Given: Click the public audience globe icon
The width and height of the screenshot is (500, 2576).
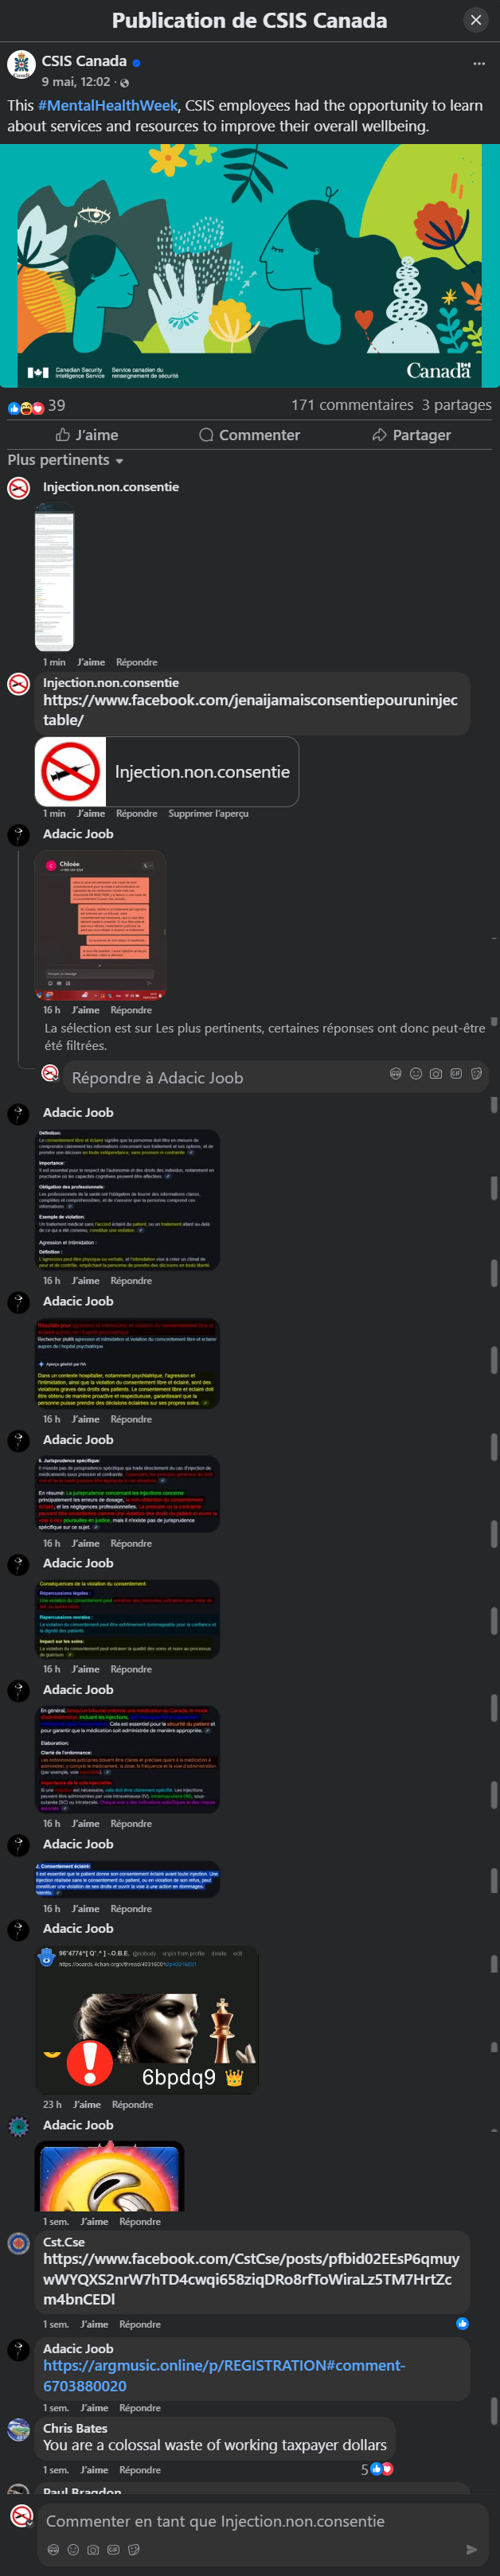Looking at the screenshot, I should 125,82.
